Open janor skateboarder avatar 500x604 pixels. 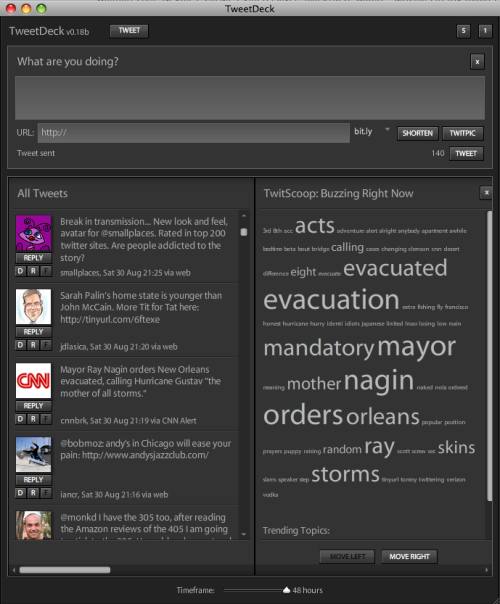click(34, 455)
